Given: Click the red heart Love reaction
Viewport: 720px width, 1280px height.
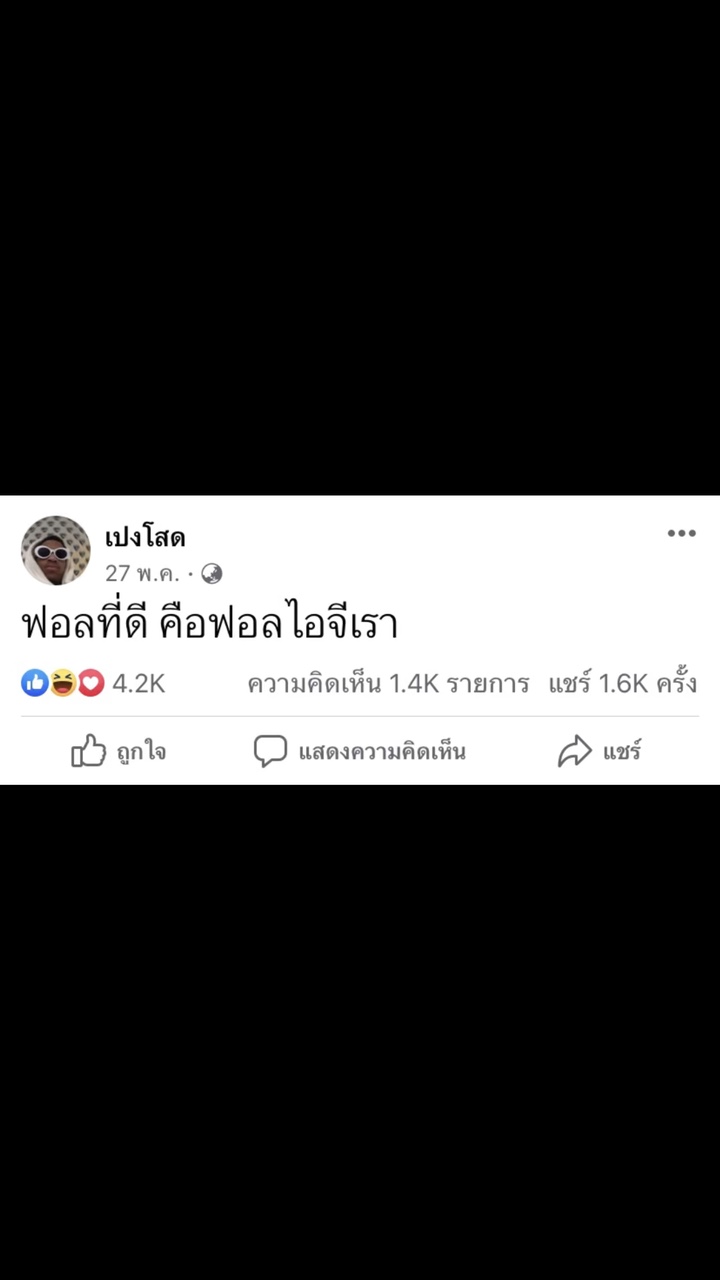Looking at the screenshot, I should (91, 683).
